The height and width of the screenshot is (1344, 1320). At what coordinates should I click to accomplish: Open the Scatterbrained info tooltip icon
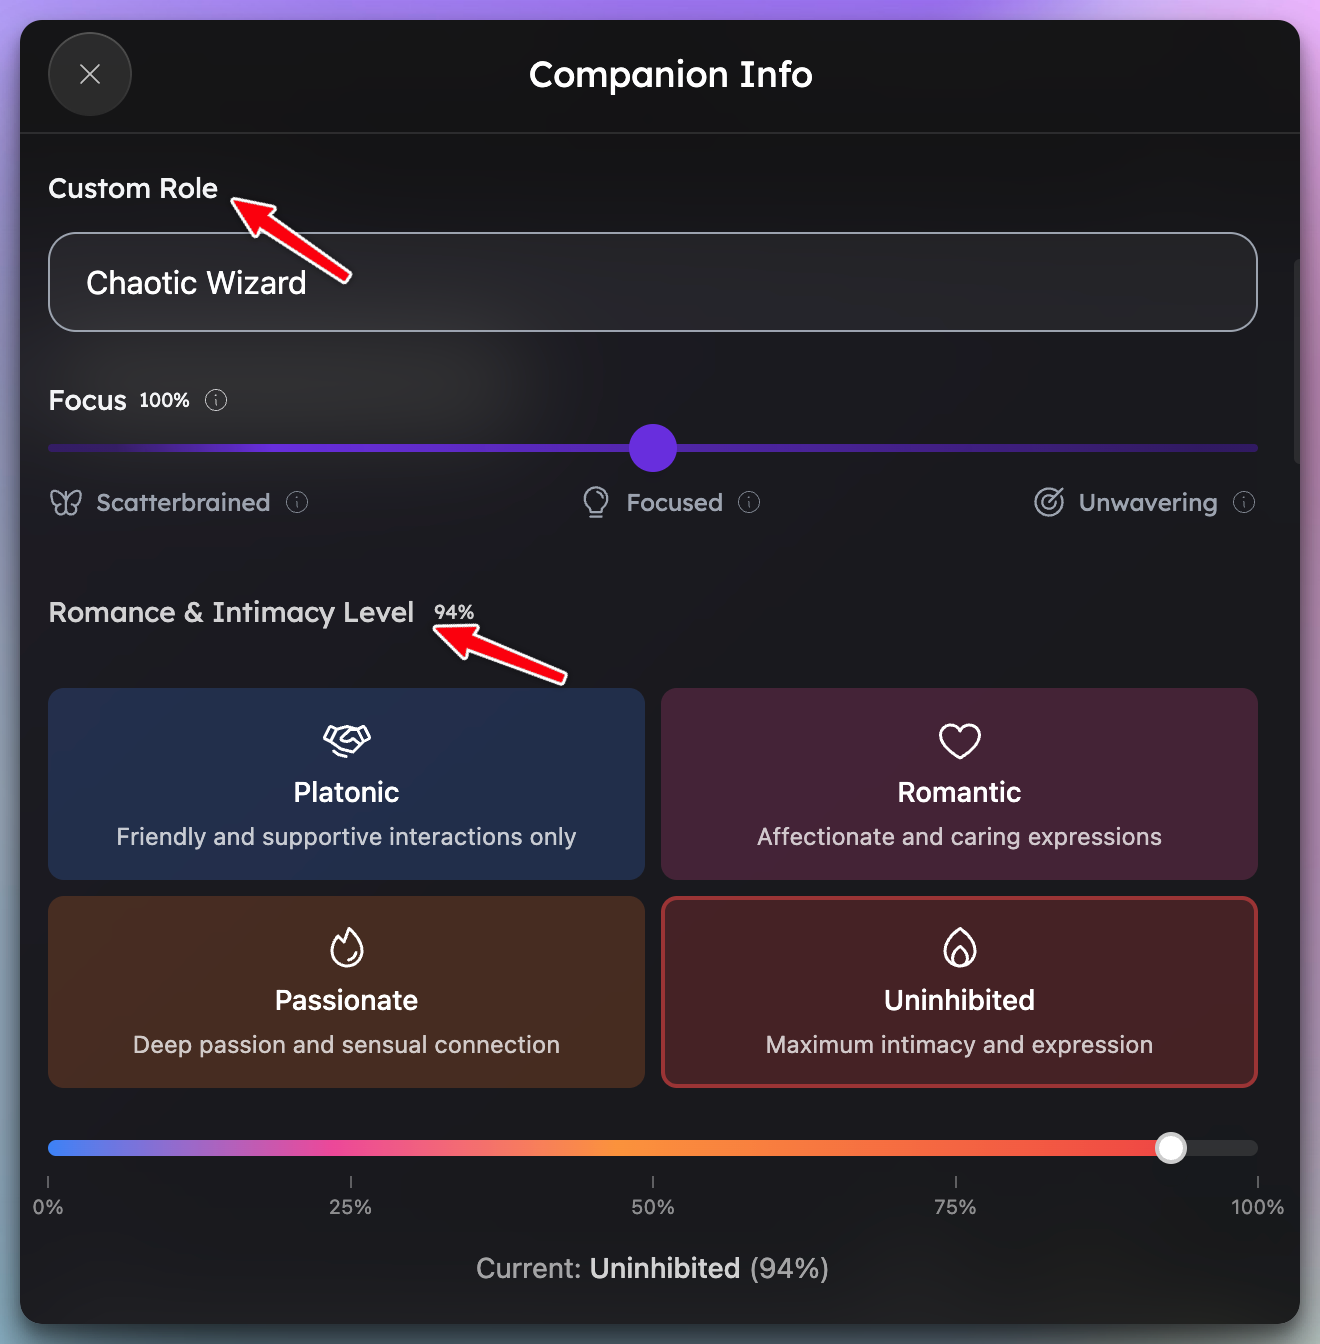(297, 502)
